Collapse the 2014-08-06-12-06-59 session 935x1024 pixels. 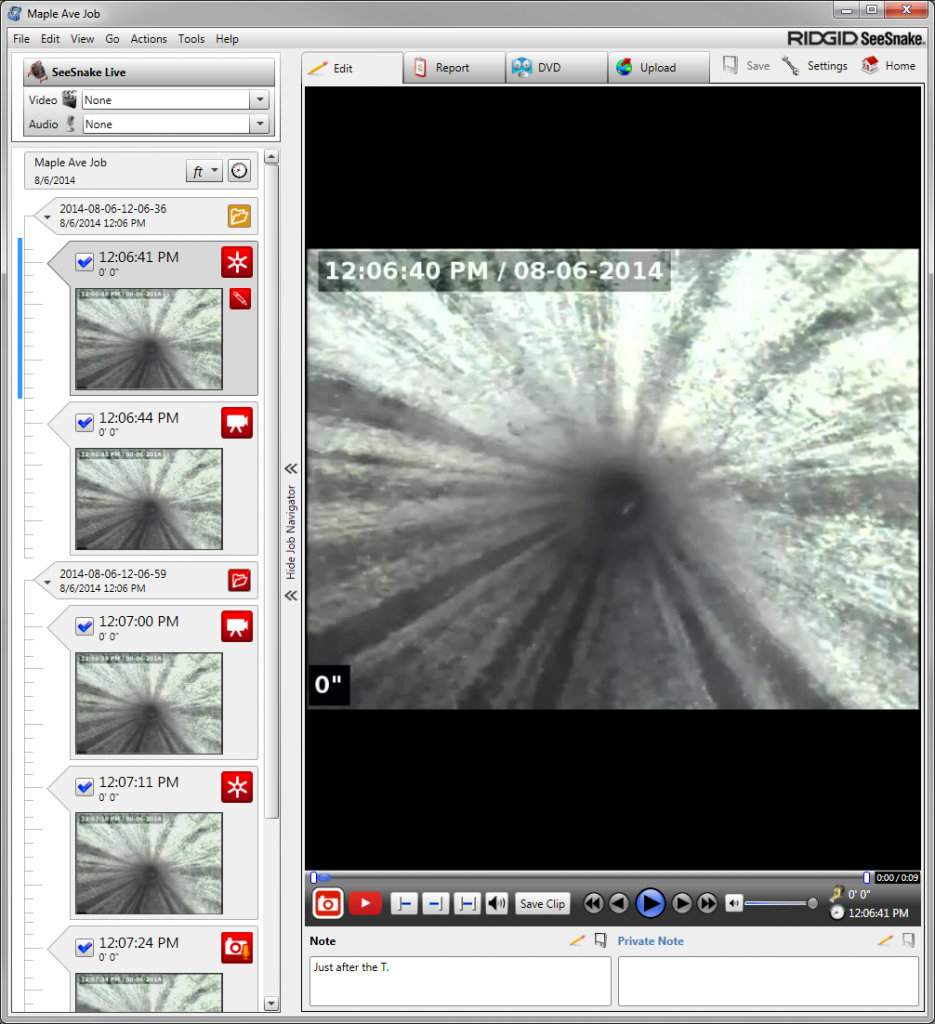(47, 581)
